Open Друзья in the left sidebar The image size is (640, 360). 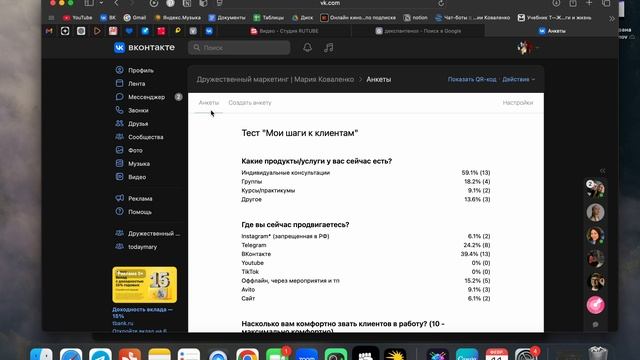tap(132, 124)
